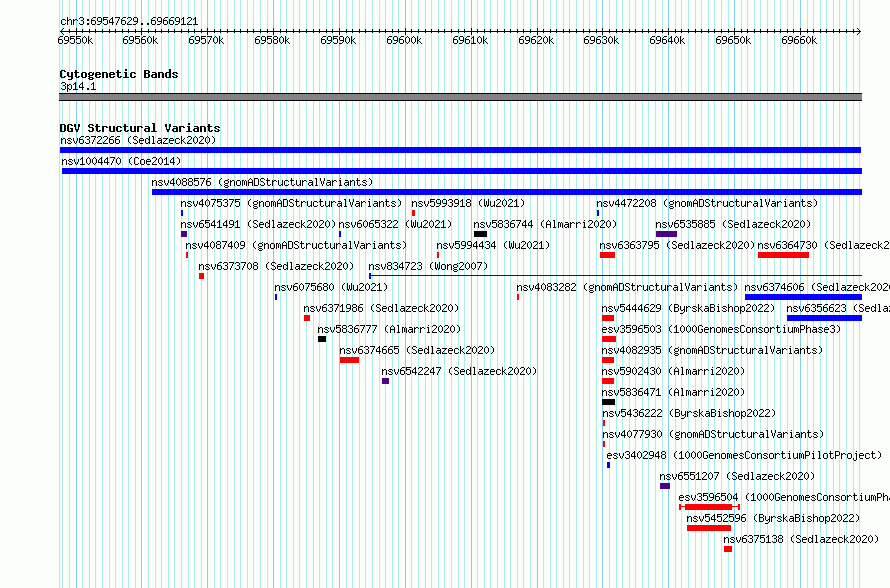This screenshot has height=588, width=890.
Task: Open nsv6075680 (Wu2021) label
Action: click(x=331, y=287)
